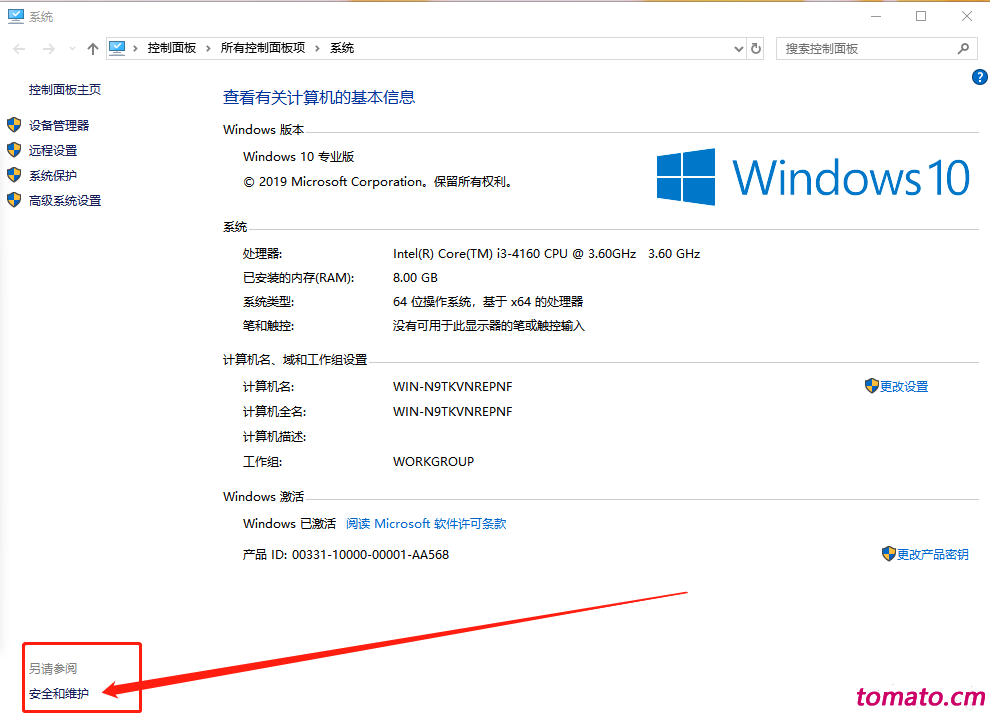
Task: Open 远程设置 link
Action: [53, 150]
